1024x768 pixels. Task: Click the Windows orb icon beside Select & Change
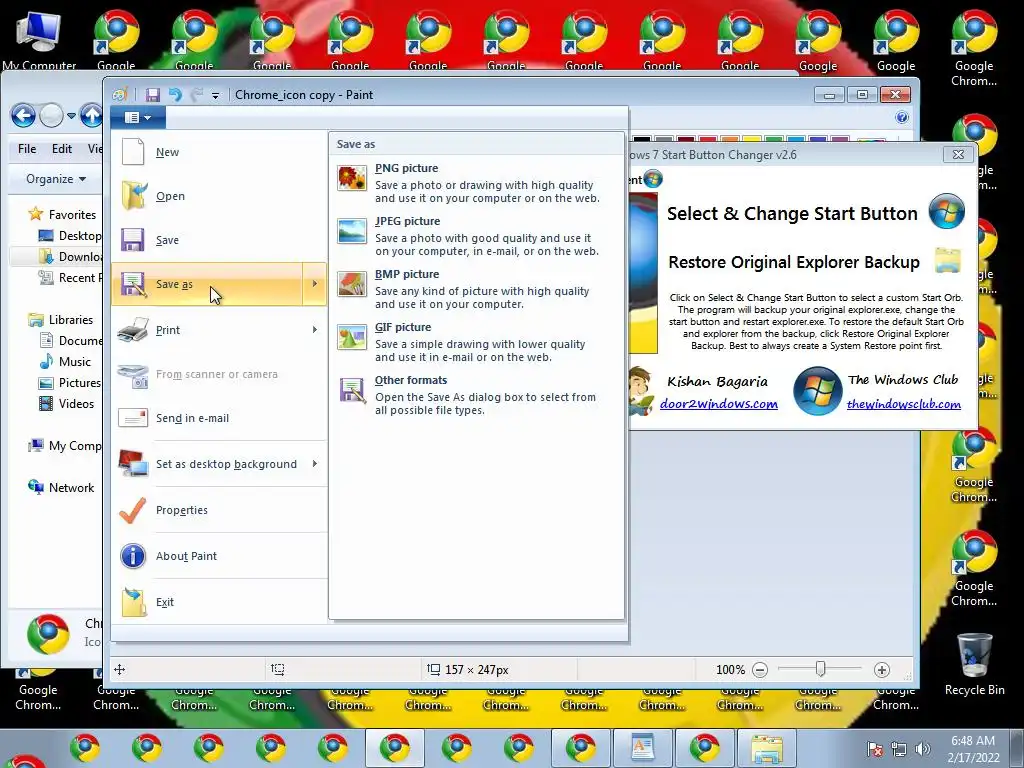[x=946, y=211]
